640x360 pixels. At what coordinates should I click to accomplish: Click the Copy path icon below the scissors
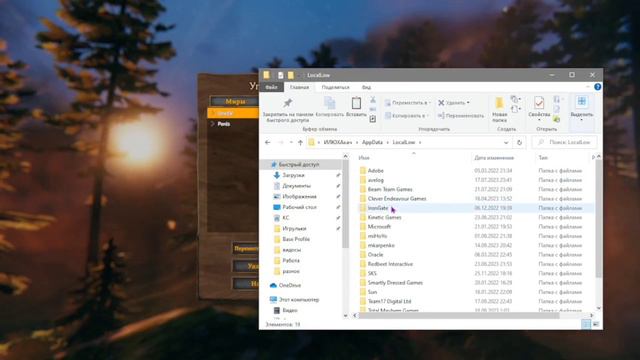coord(373,109)
